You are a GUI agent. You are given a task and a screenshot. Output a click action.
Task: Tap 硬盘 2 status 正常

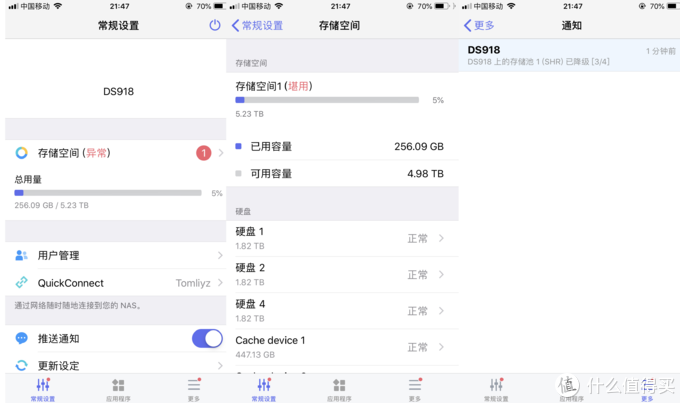417,275
